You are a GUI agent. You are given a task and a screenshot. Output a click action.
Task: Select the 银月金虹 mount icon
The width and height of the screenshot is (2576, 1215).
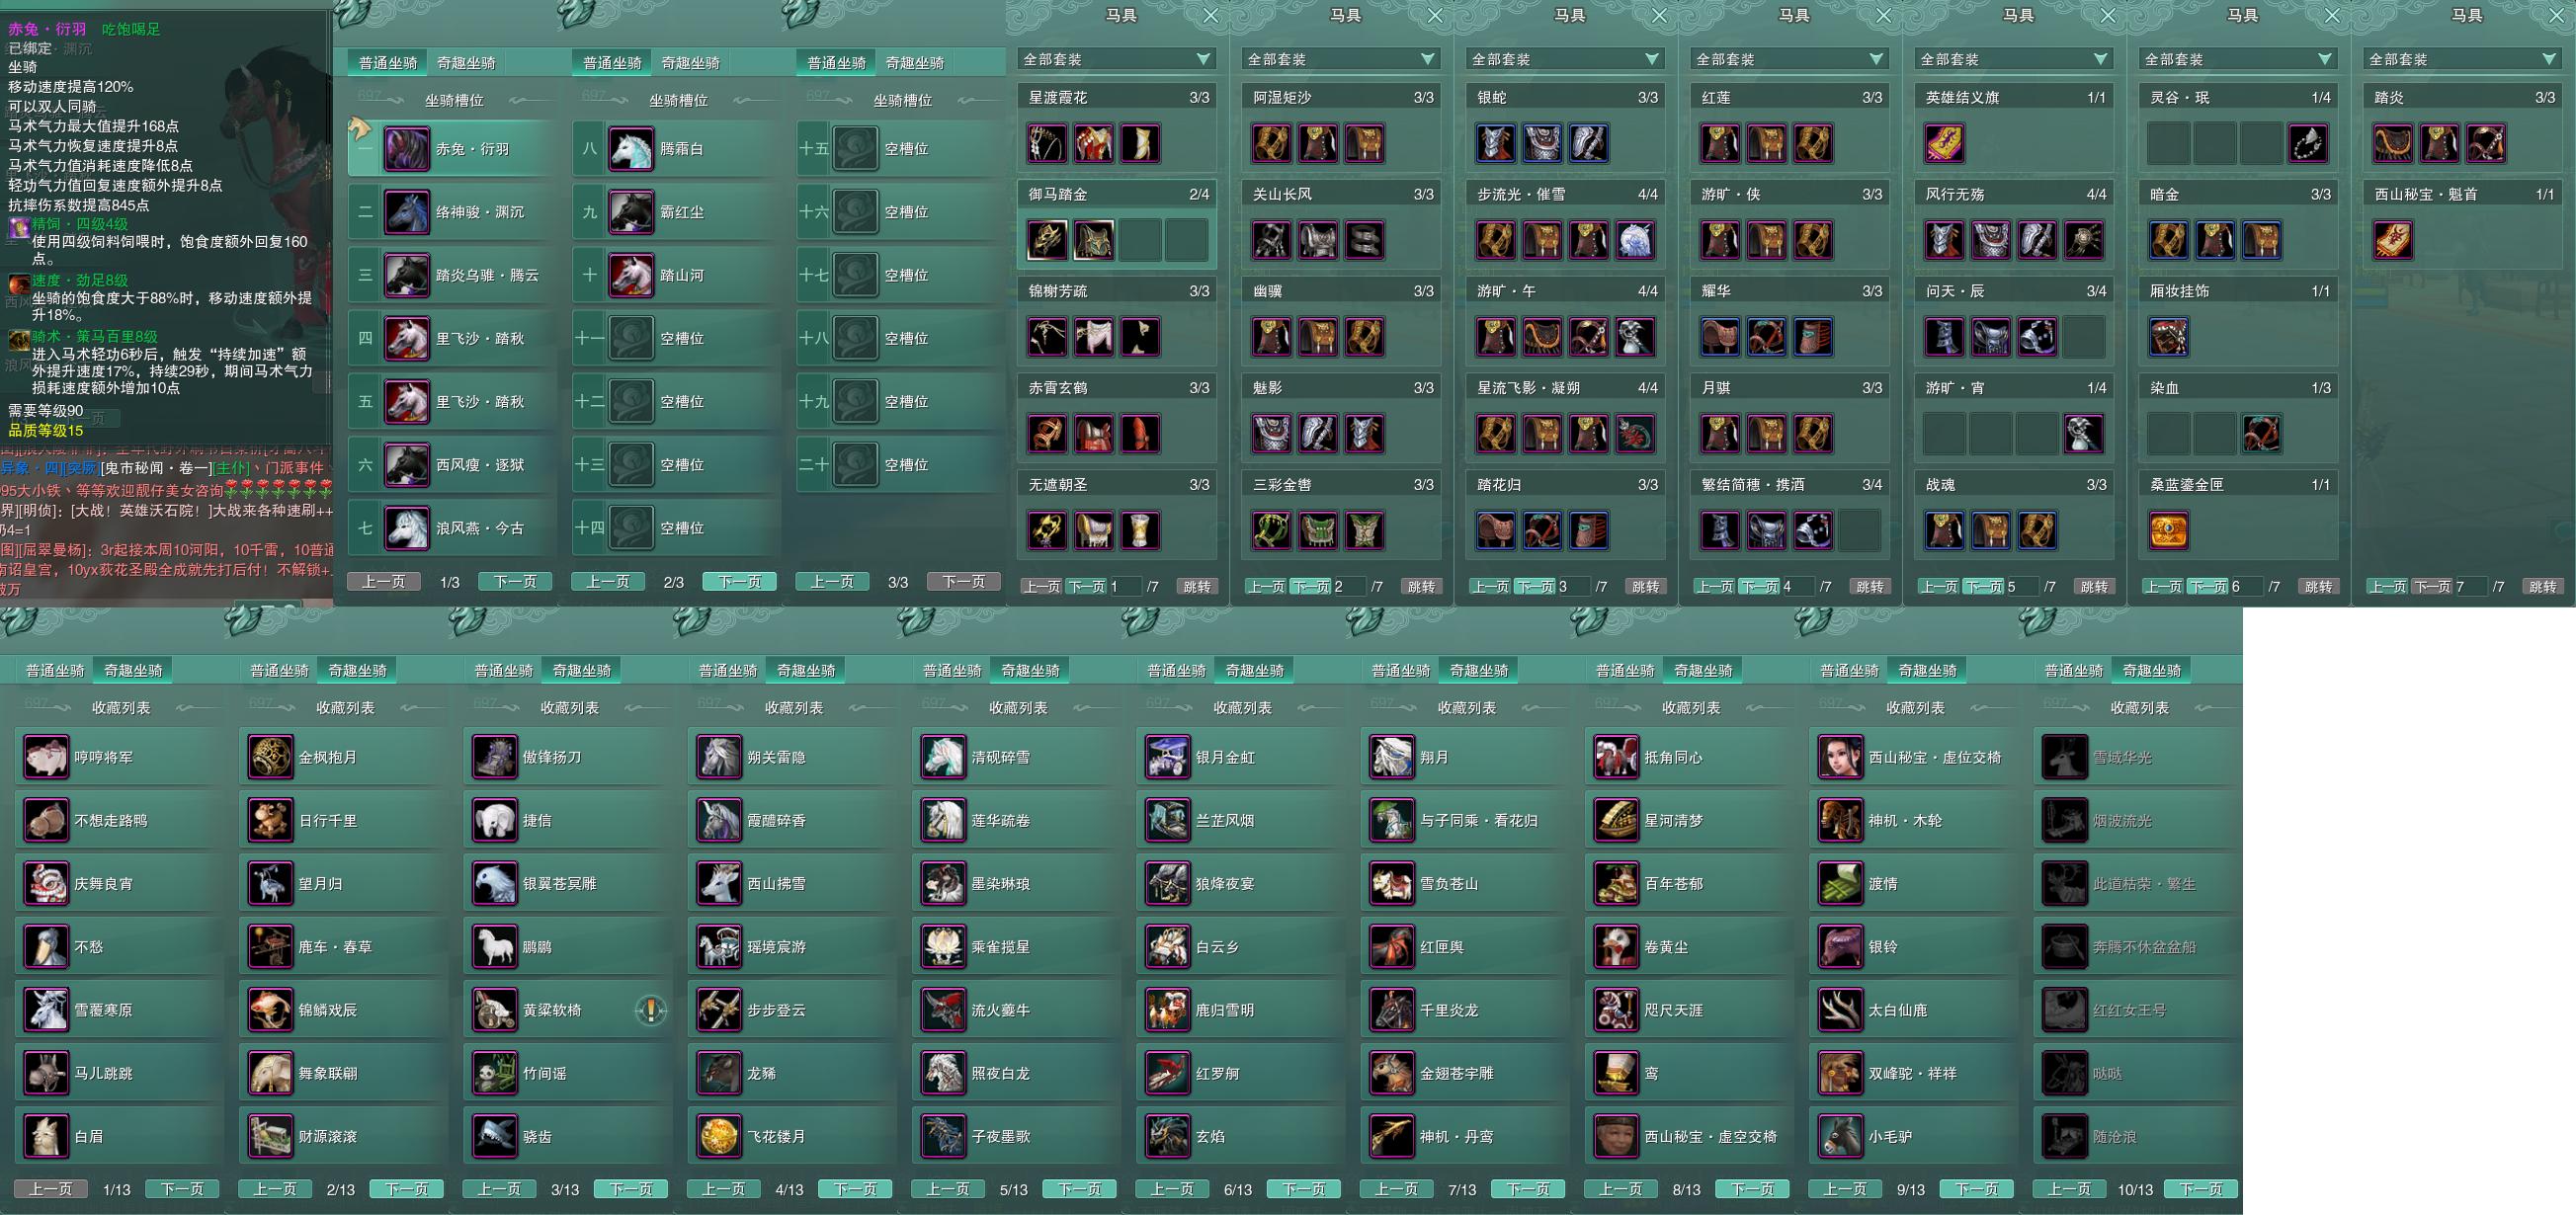coord(1167,757)
